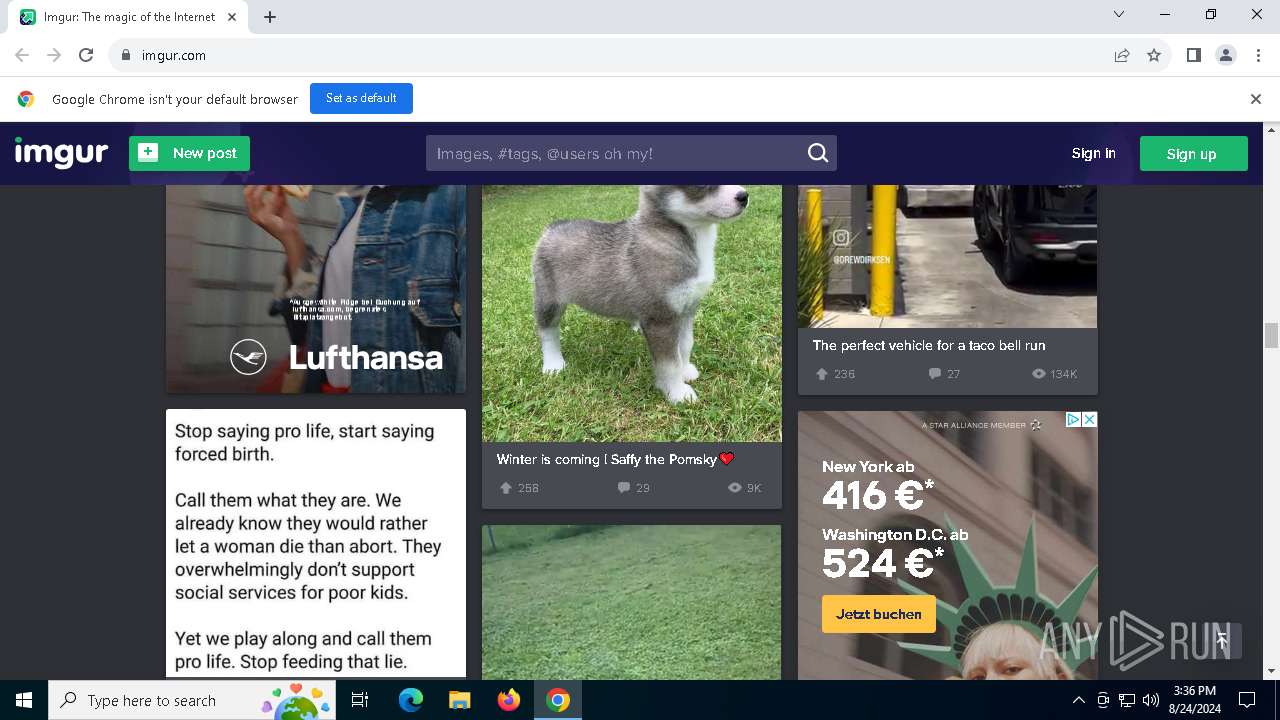Click the search magnifier icon
This screenshot has width=1280, height=720.
click(x=818, y=153)
